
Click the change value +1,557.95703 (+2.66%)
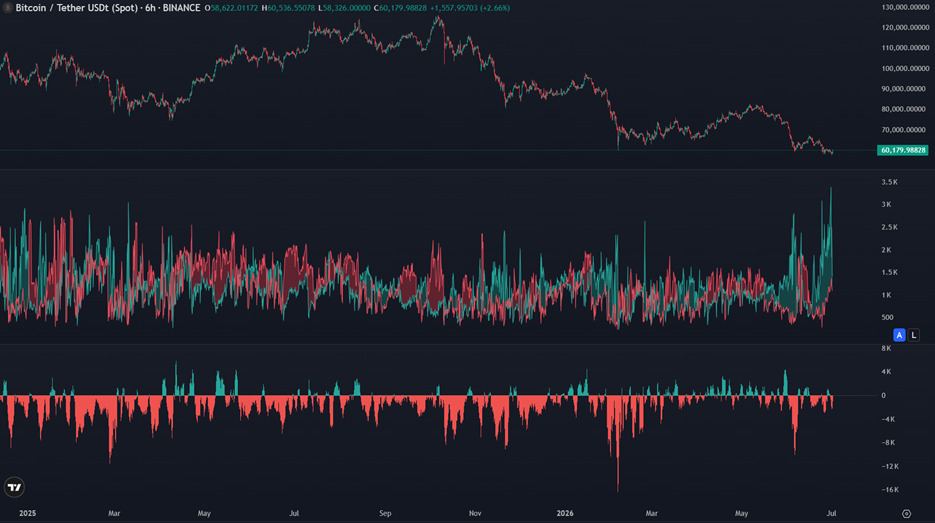tap(470, 8)
